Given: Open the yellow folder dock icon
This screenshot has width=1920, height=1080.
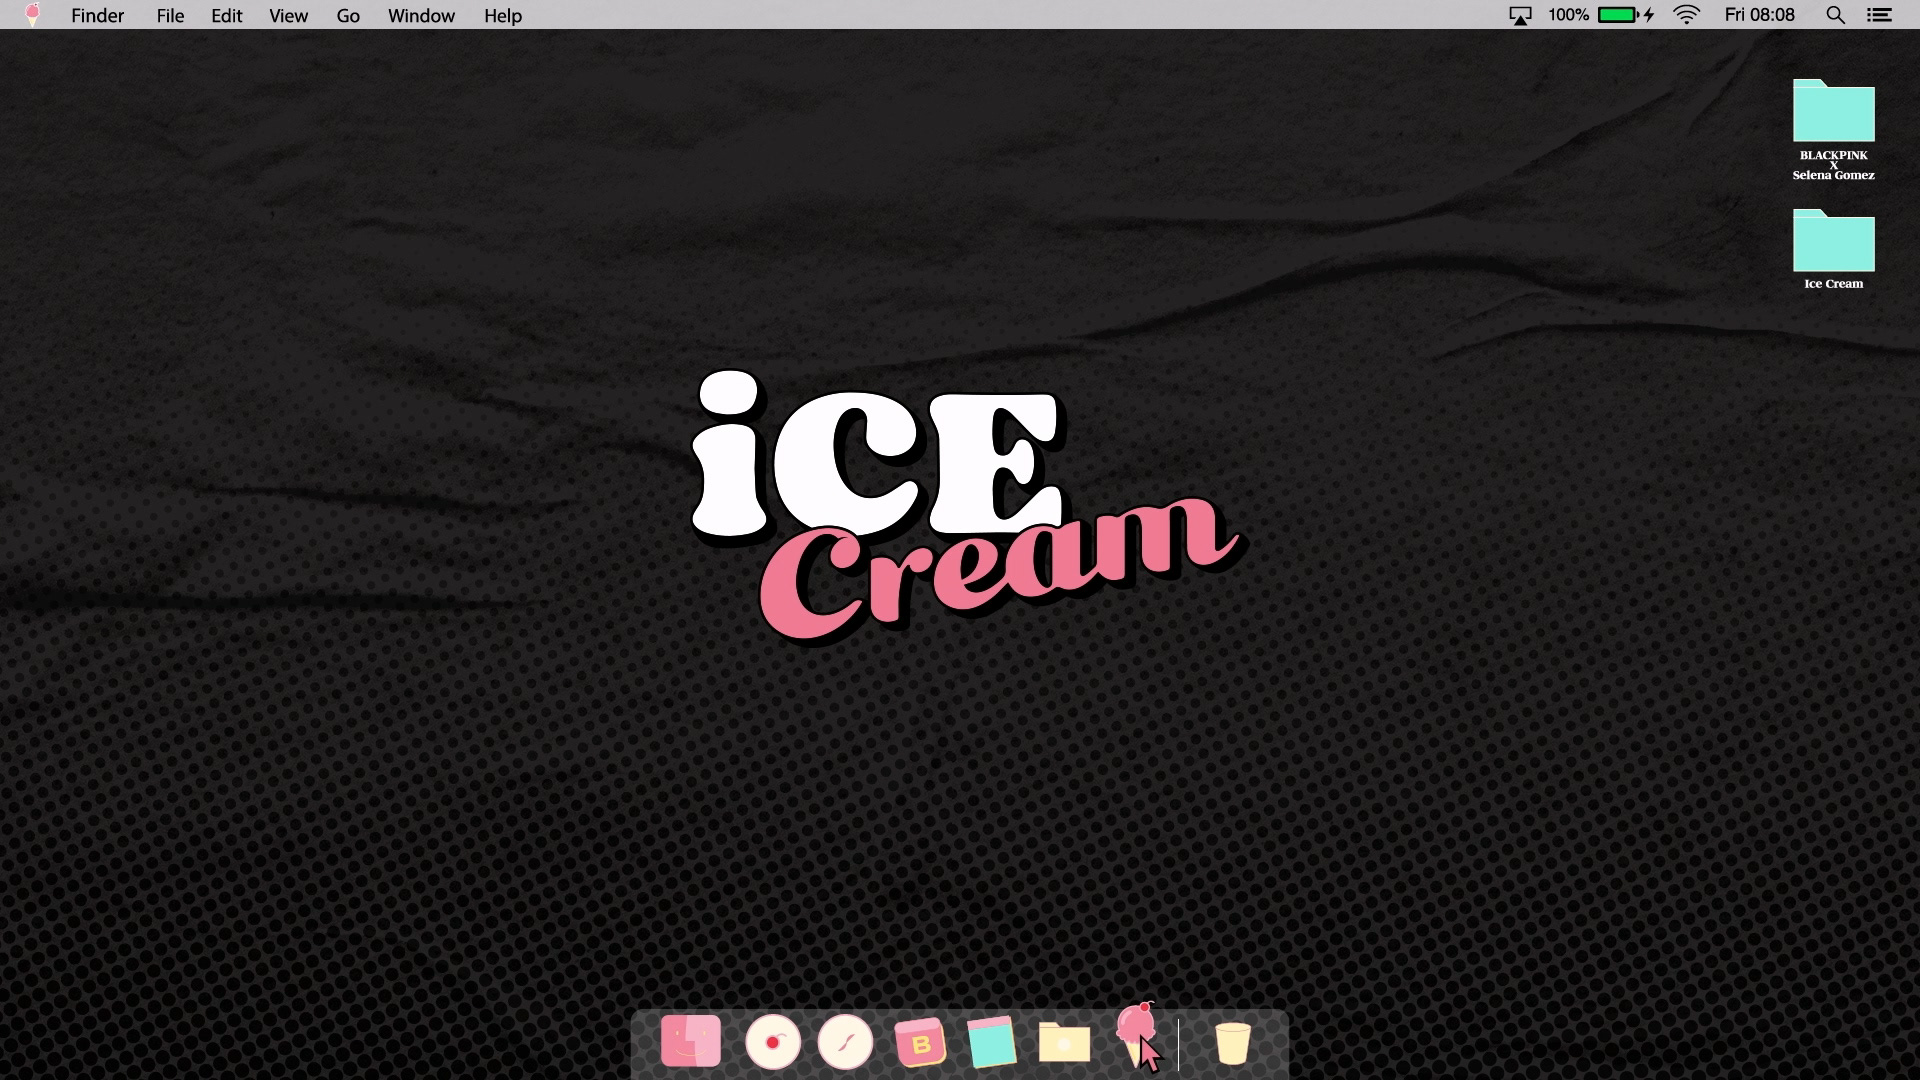Looking at the screenshot, I should coord(1064,1043).
